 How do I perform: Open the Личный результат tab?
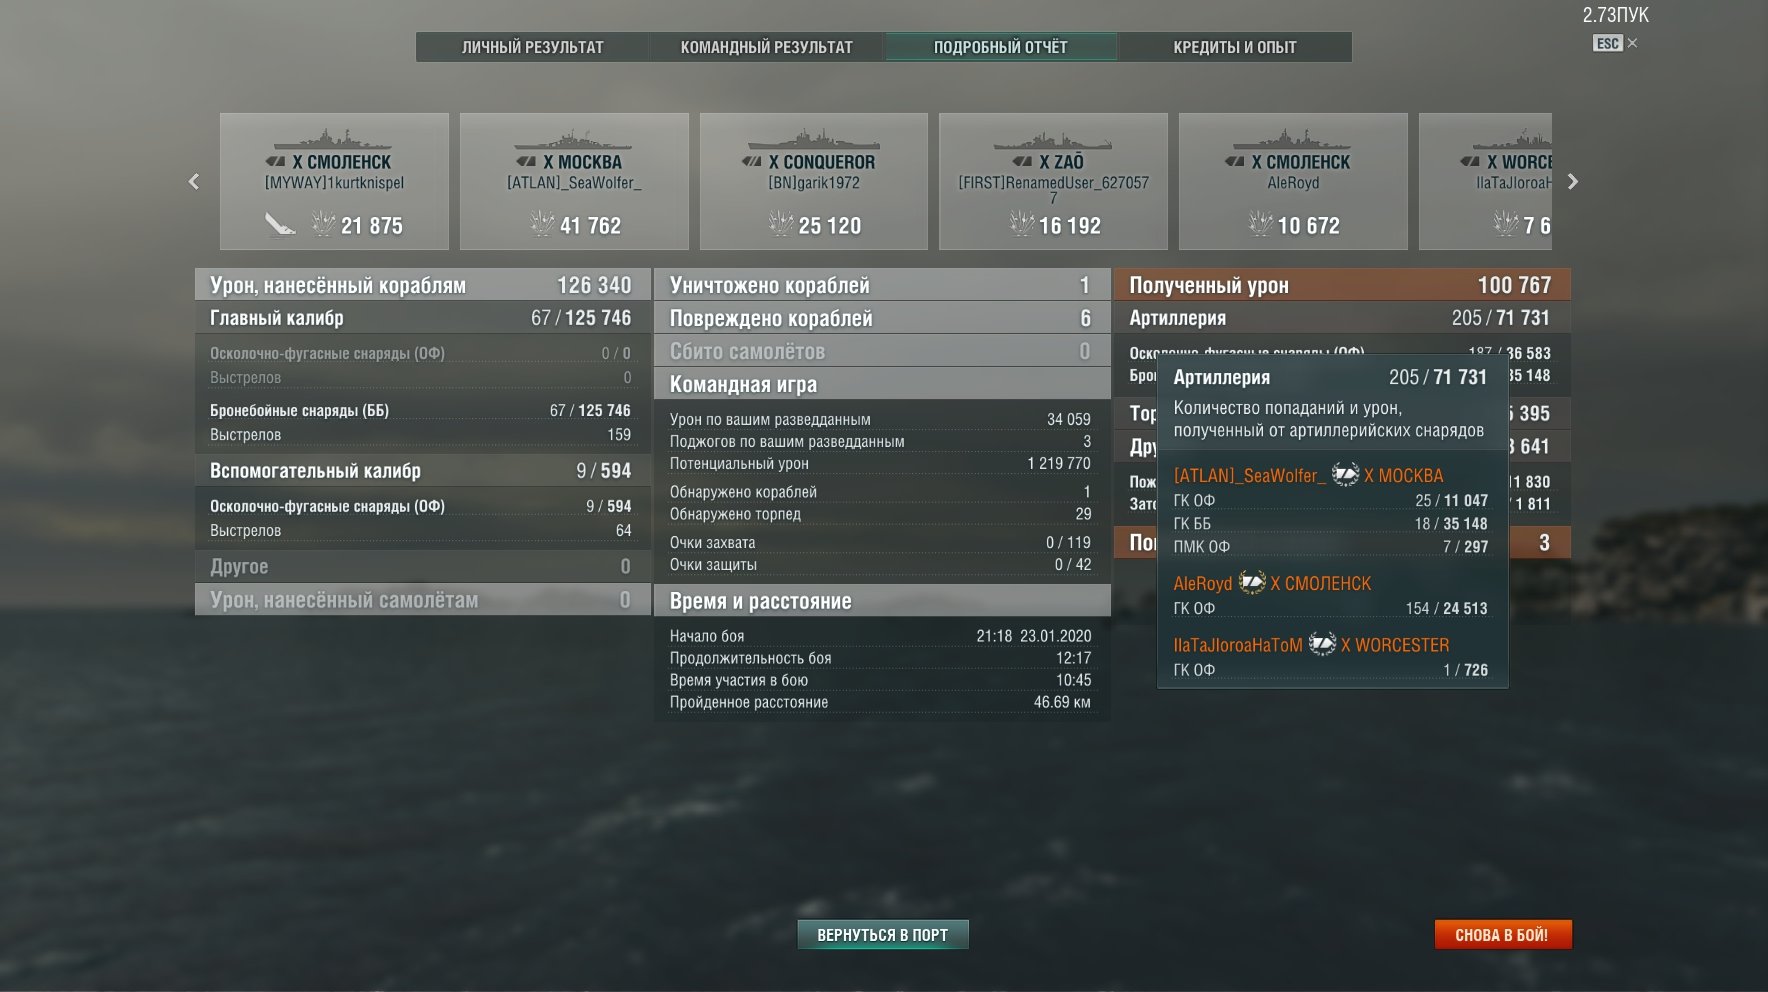pyautogui.click(x=533, y=47)
